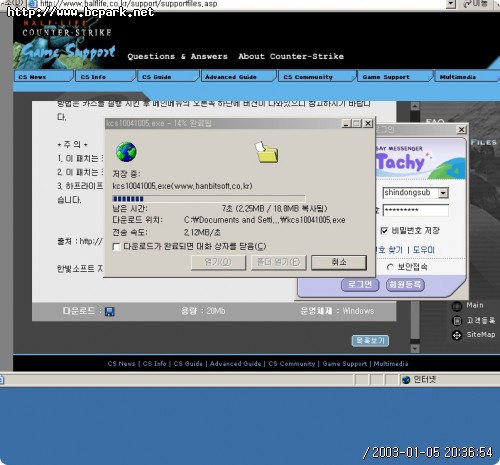This screenshot has width=500, height=465.
Task: Click the page scrollbar down arrow
Action: (415, 349)
